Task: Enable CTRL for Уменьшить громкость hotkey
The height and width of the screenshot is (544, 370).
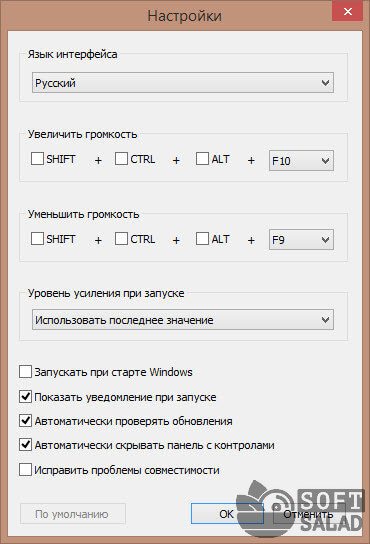Action: (121, 239)
